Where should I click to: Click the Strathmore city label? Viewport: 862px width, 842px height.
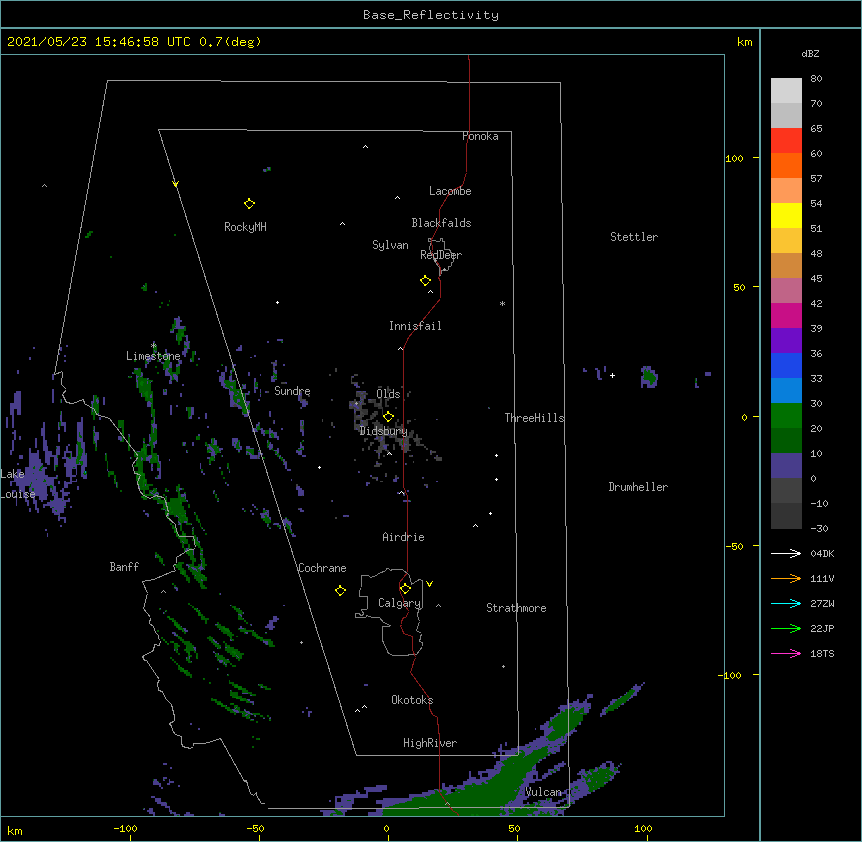point(516,608)
